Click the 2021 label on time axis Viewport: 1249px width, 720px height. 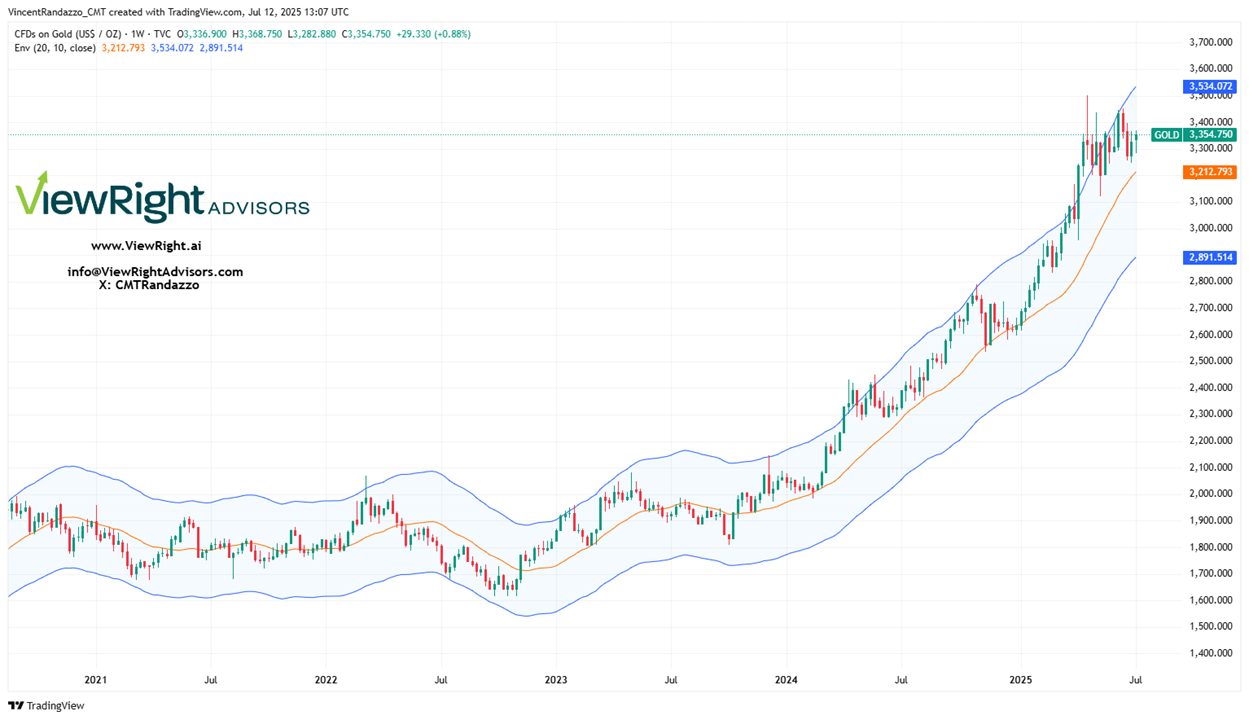96,679
